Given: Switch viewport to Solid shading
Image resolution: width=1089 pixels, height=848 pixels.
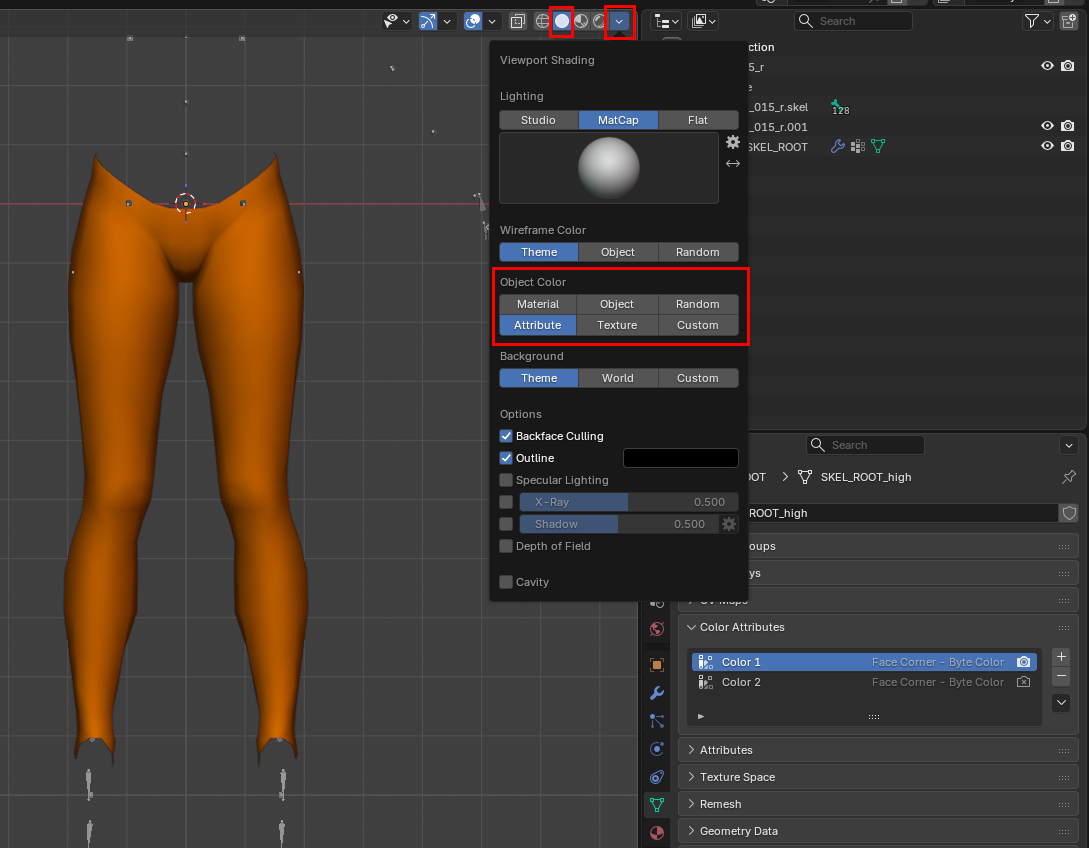Looking at the screenshot, I should pyautogui.click(x=562, y=22).
